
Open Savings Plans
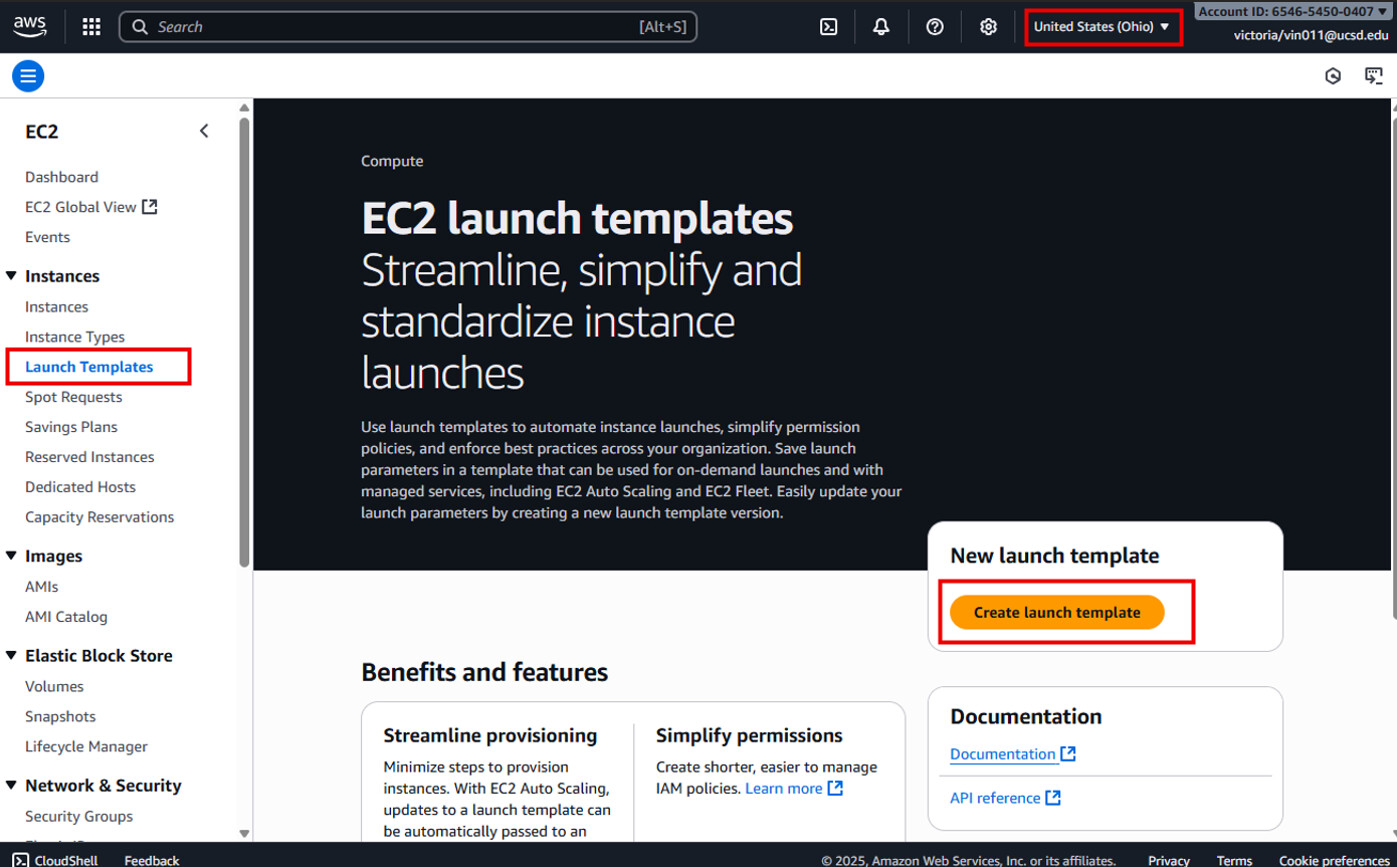pos(71,427)
